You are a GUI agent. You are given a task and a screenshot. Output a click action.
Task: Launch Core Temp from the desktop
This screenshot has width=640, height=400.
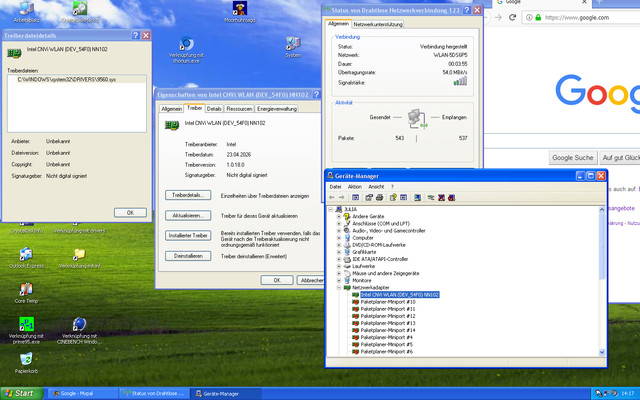(x=26, y=293)
